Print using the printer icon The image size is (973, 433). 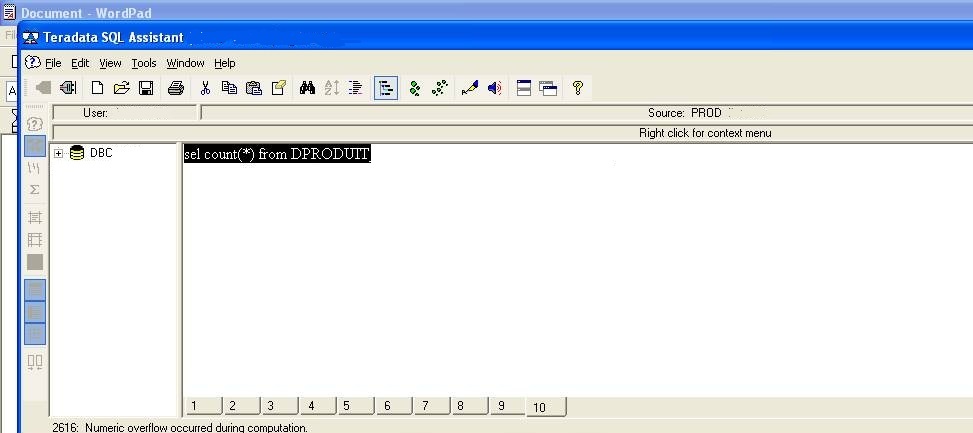[176, 88]
